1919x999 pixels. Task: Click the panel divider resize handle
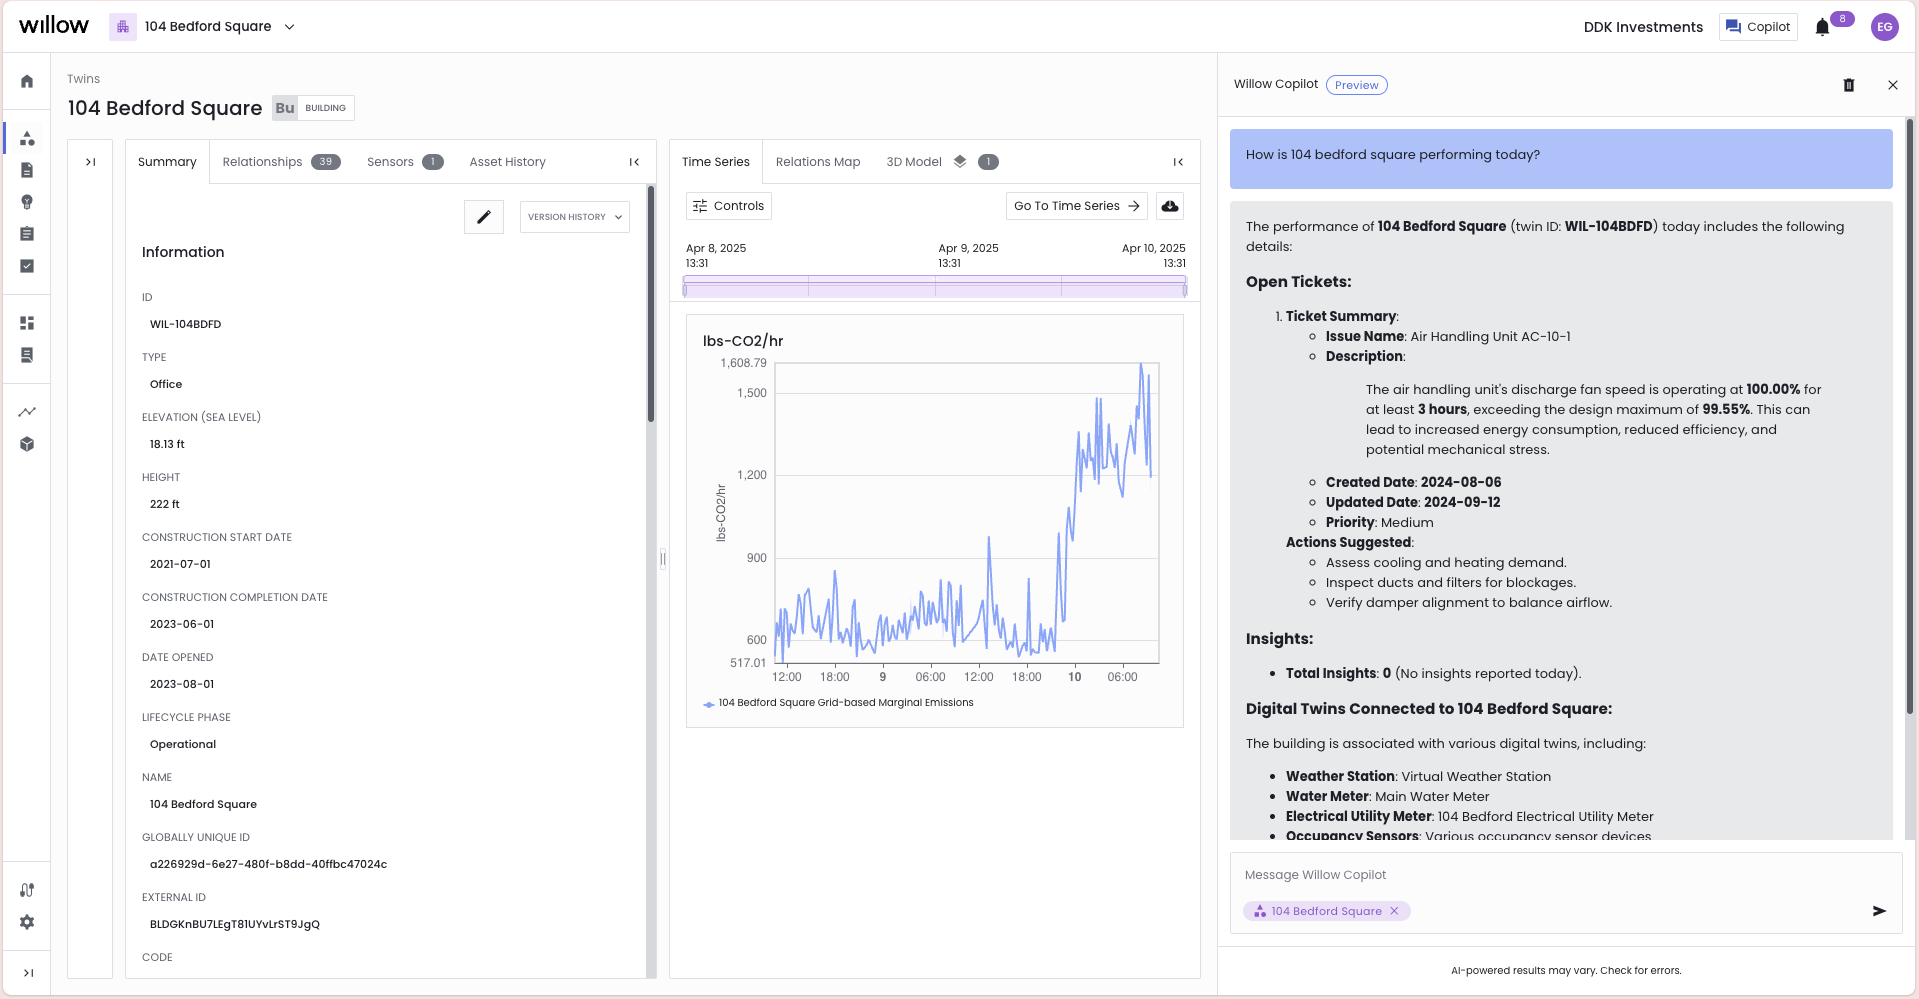point(663,559)
